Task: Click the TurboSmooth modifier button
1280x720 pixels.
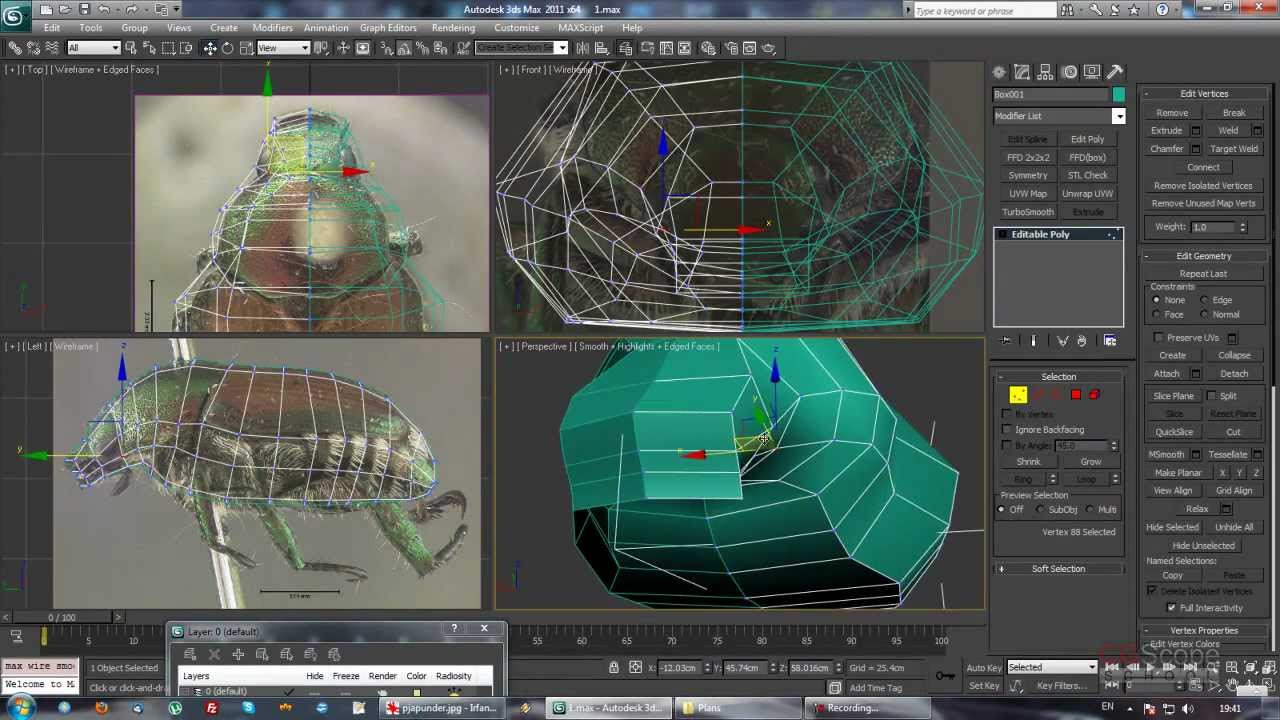Action: [1028, 212]
